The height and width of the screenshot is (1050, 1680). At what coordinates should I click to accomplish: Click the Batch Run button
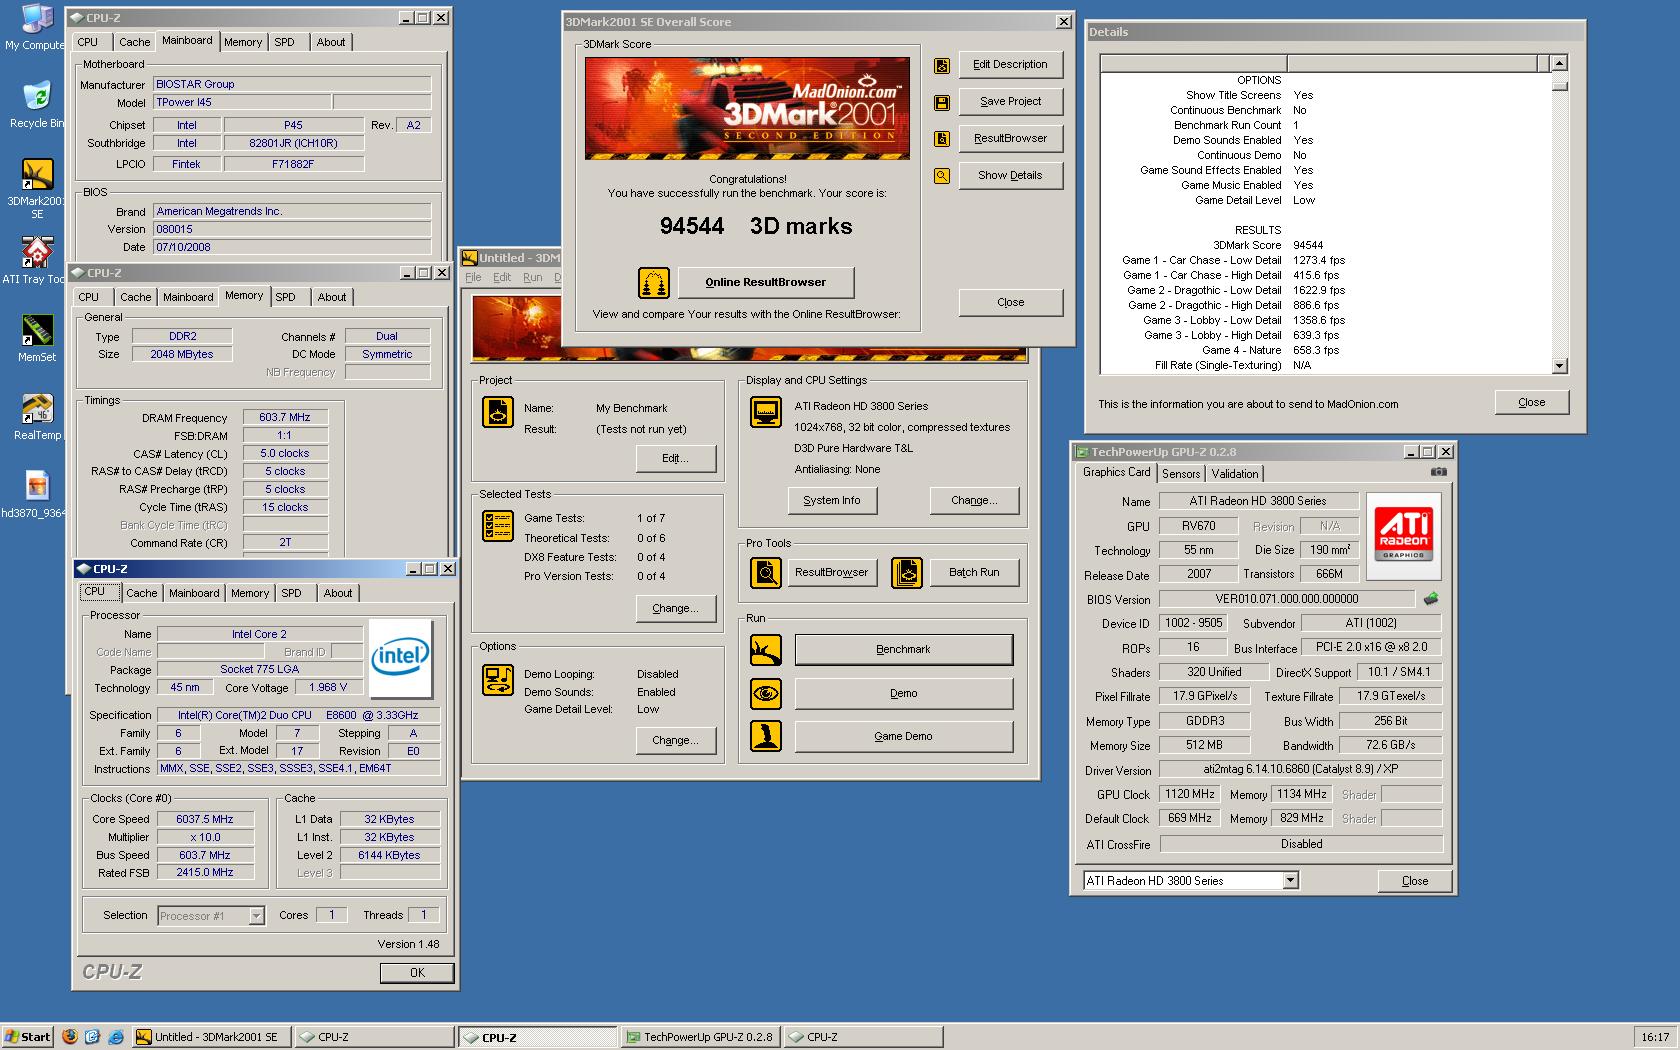pyautogui.click(x=974, y=573)
